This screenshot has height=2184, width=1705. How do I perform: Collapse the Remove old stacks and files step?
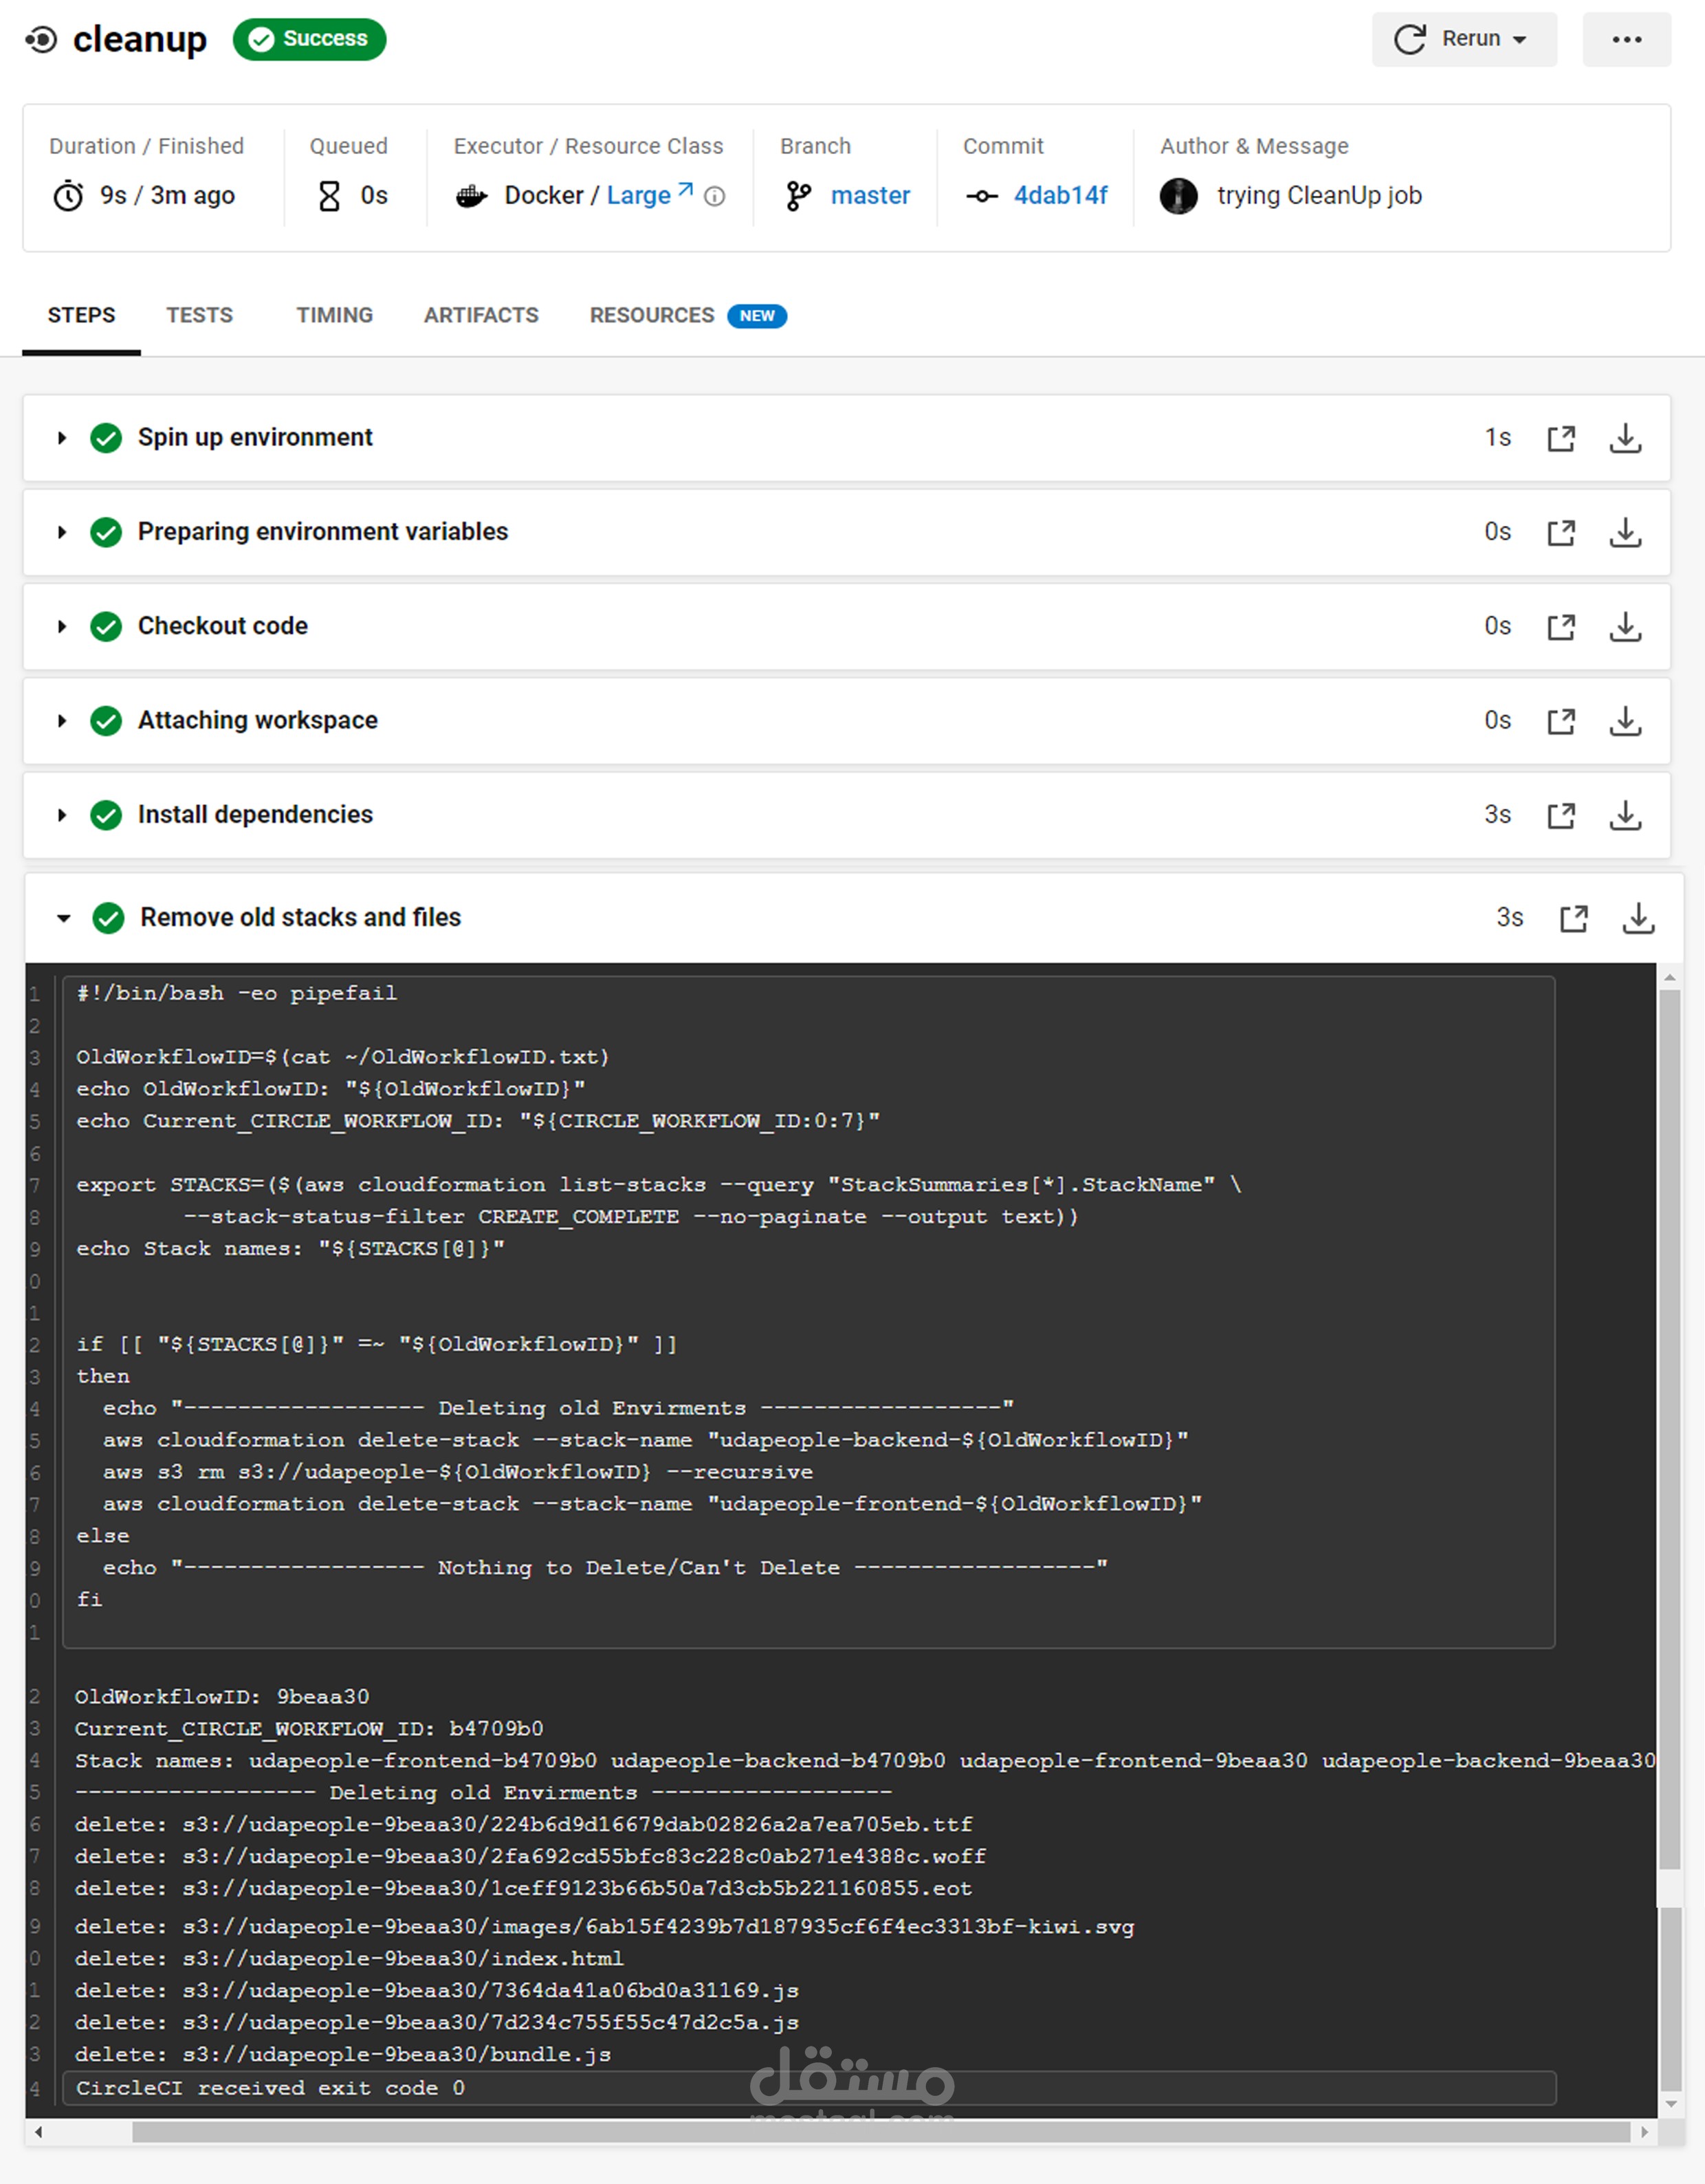(x=64, y=918)
